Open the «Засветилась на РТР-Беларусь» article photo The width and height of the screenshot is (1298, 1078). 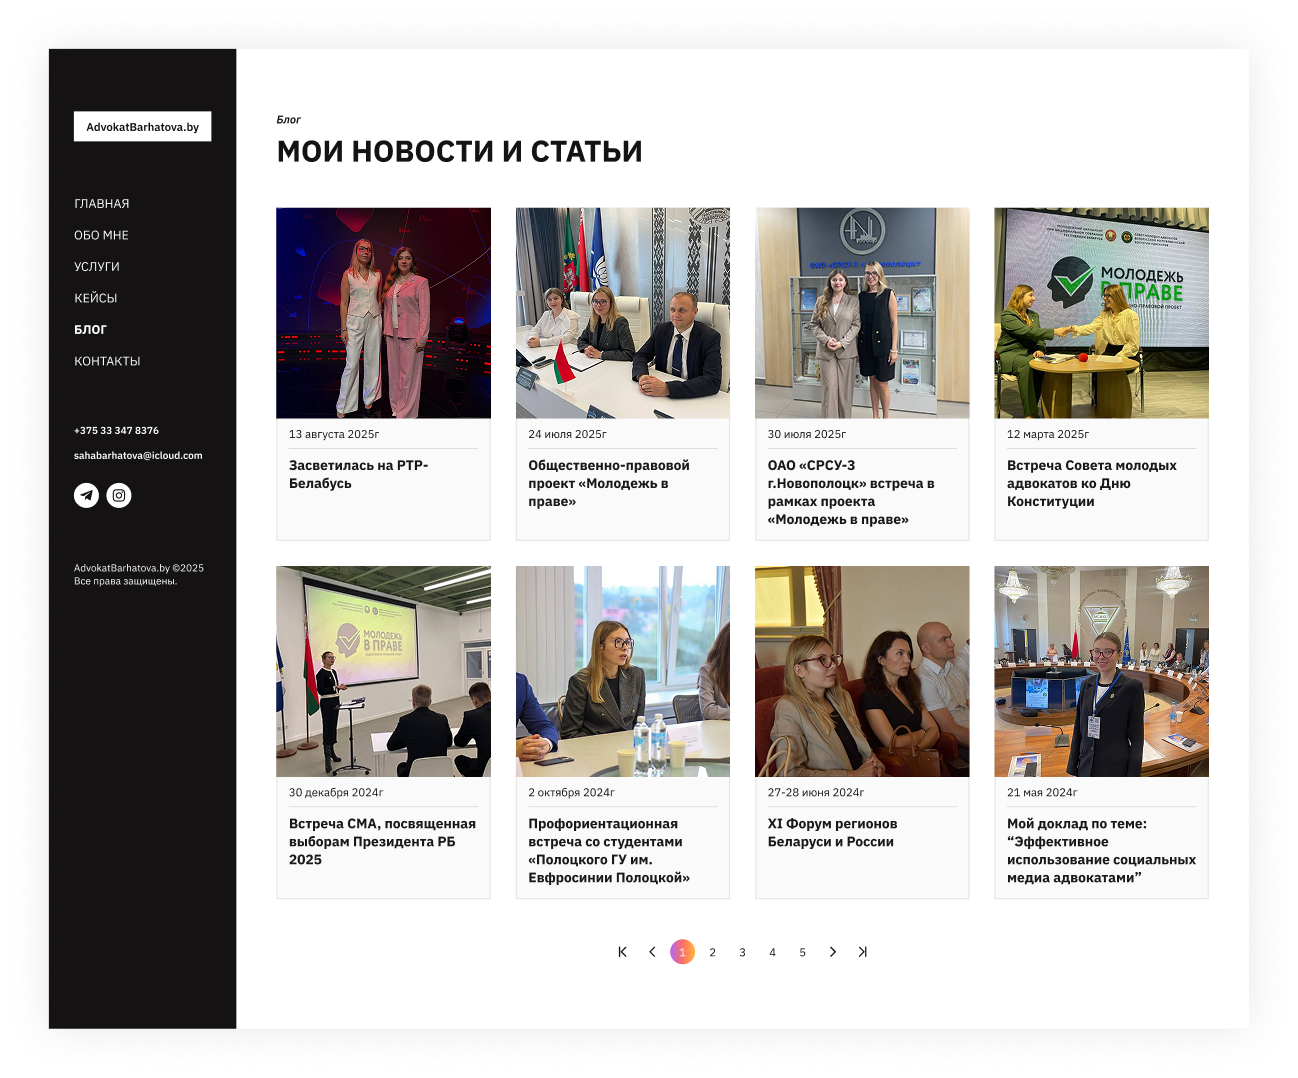pos(383,313)
